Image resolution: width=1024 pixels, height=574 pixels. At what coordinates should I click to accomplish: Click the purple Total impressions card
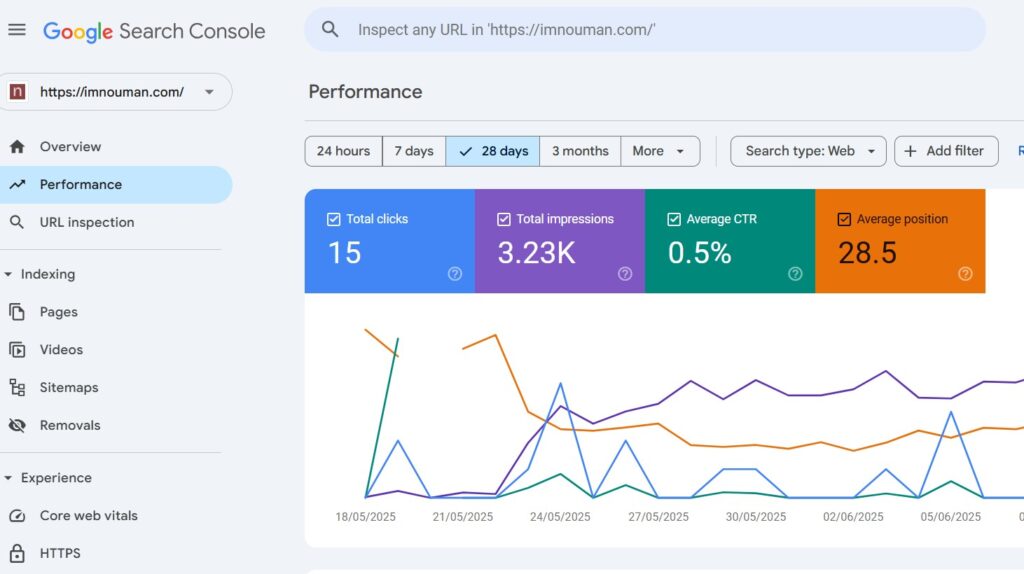pos(560,241)
